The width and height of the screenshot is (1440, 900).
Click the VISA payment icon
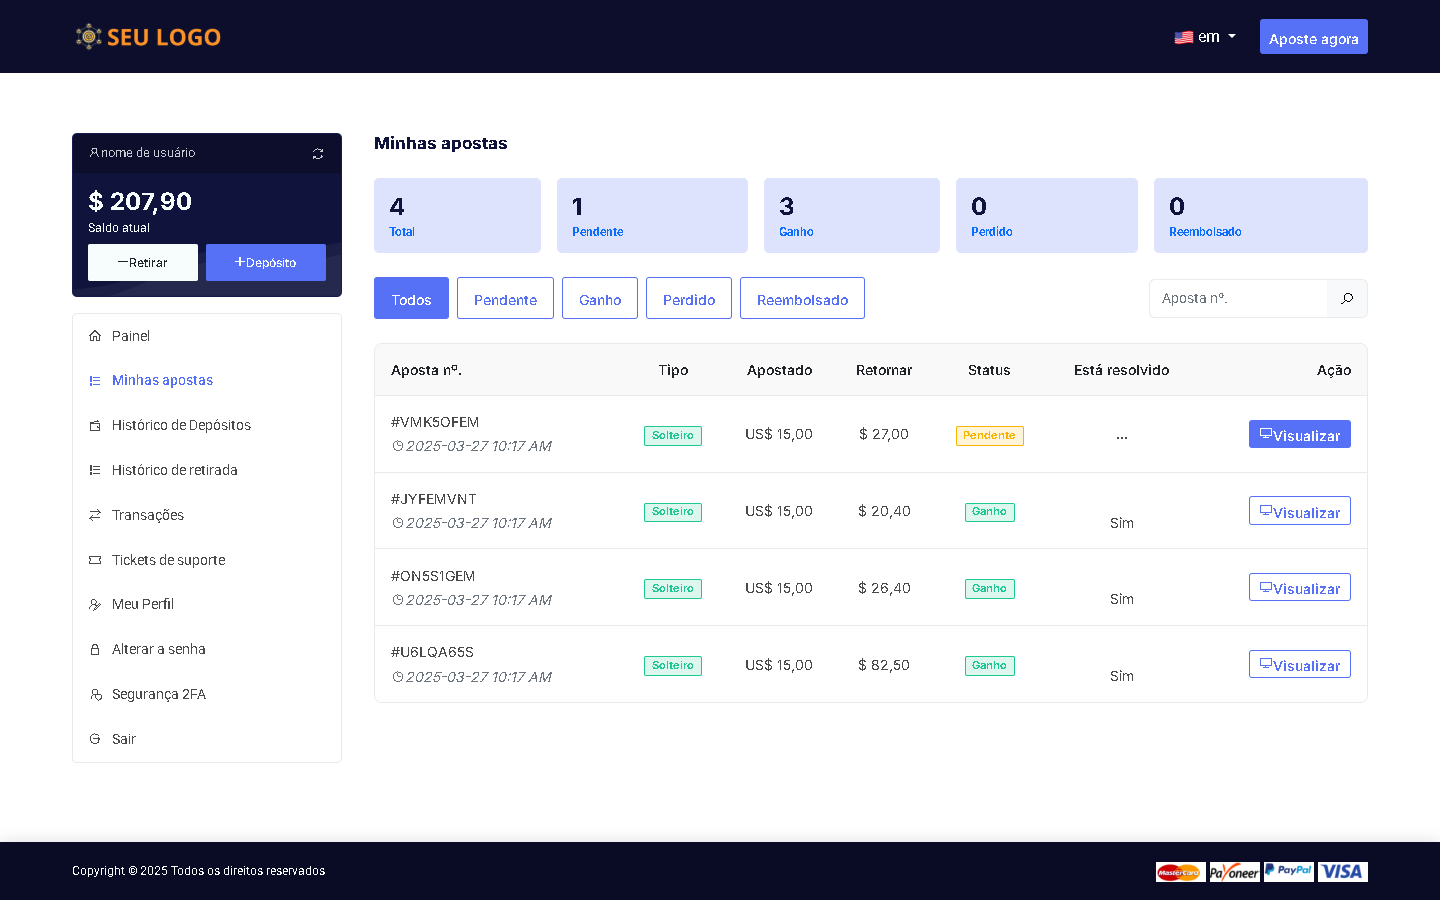tap(1342, 871)
